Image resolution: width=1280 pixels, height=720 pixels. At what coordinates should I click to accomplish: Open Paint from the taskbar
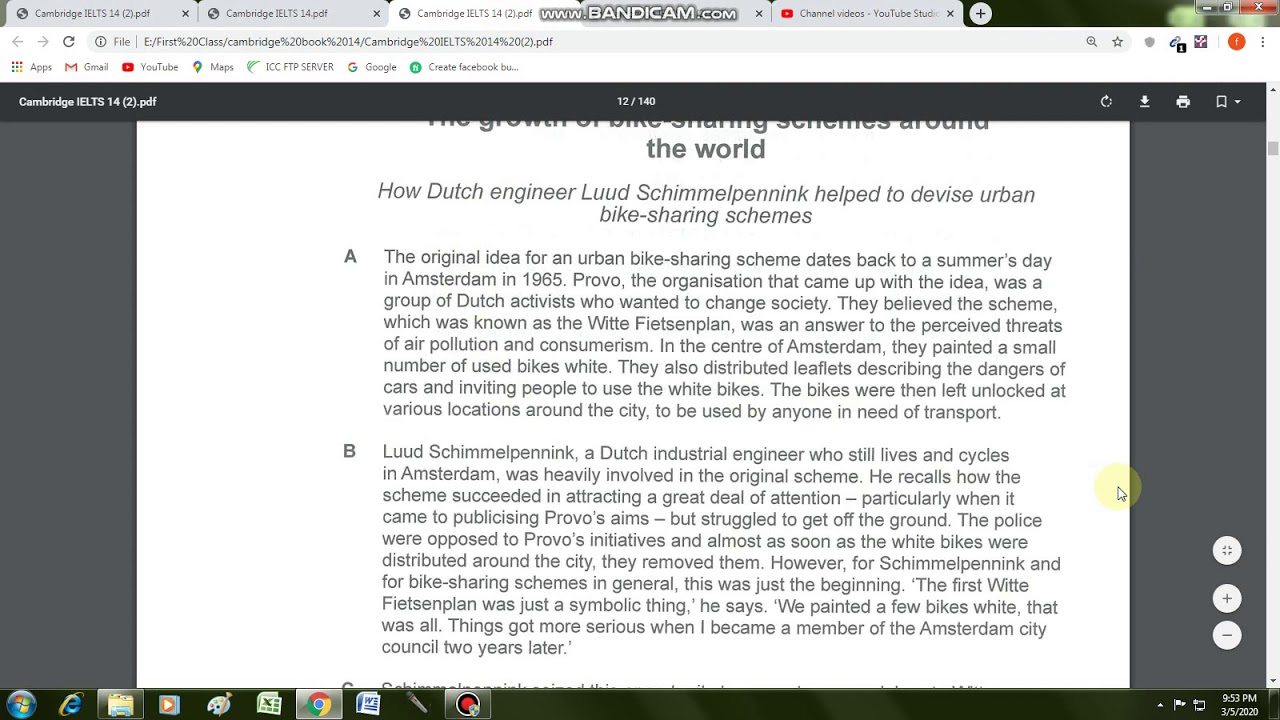(219, 705)
